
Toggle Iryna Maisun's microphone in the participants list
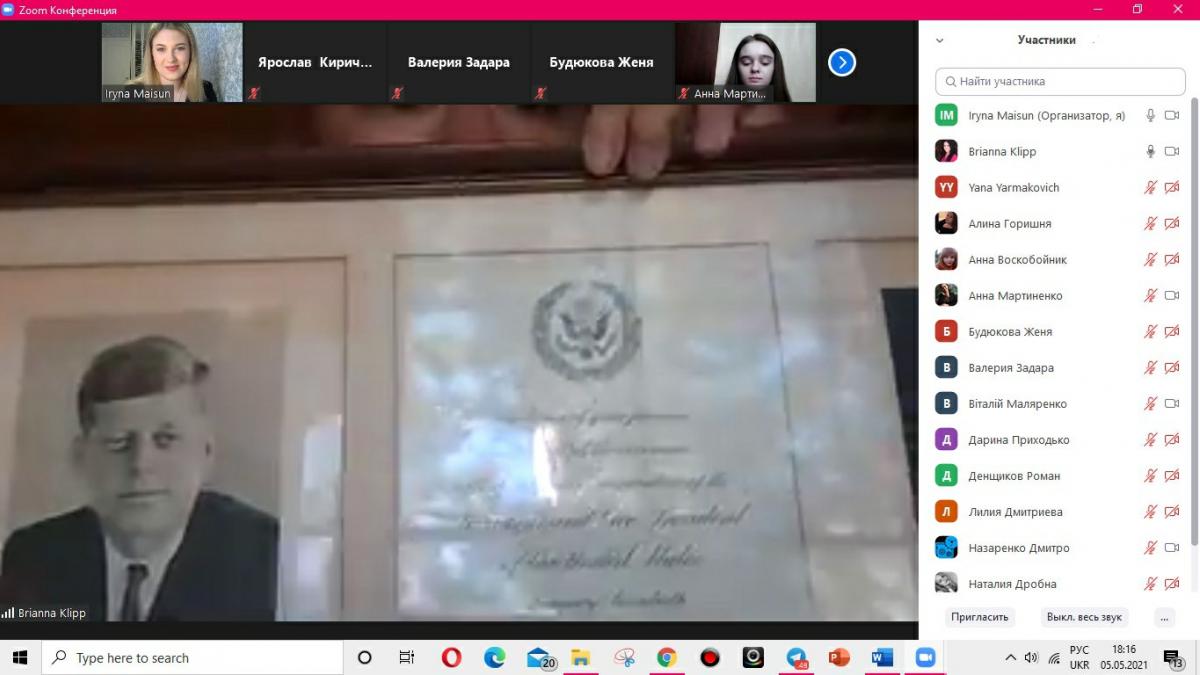click(1151, 116)
